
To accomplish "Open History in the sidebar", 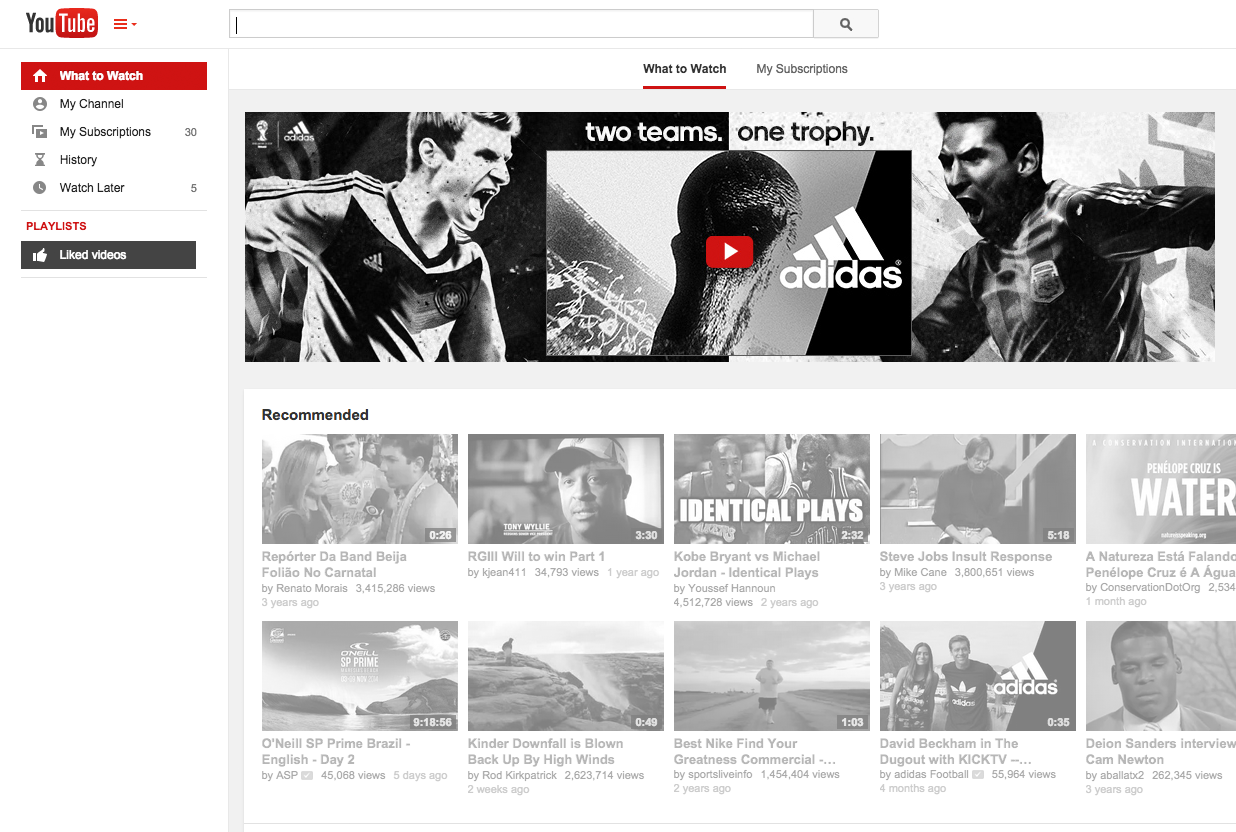I will (114, 160).
